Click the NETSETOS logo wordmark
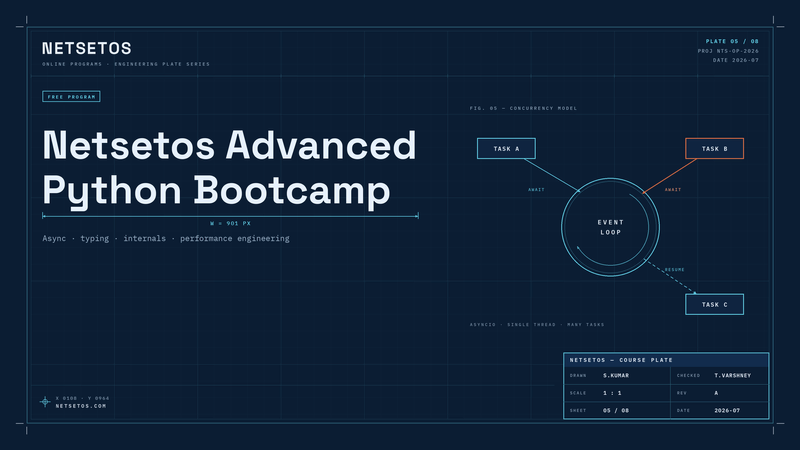800x450 pixels. coord(87,48)
